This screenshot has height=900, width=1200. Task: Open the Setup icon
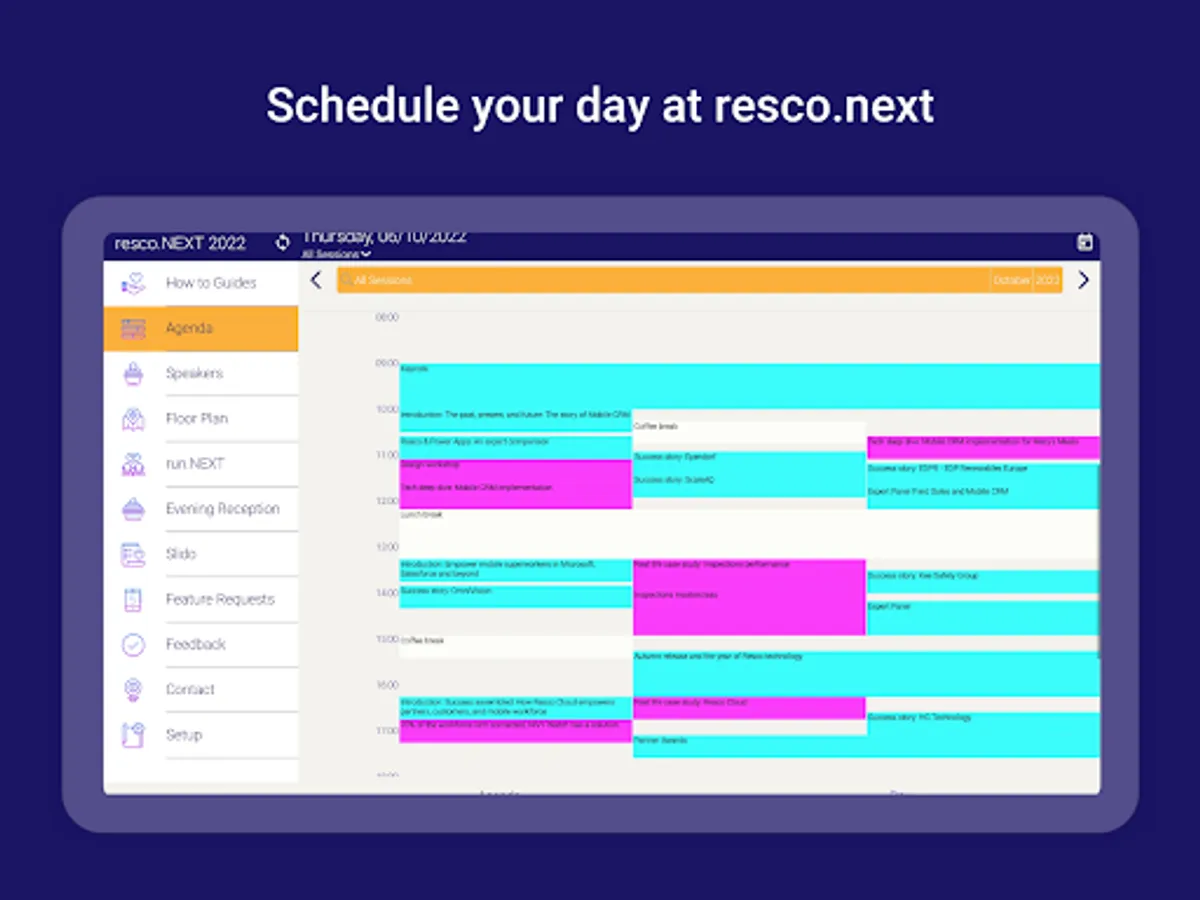(133, 735)
